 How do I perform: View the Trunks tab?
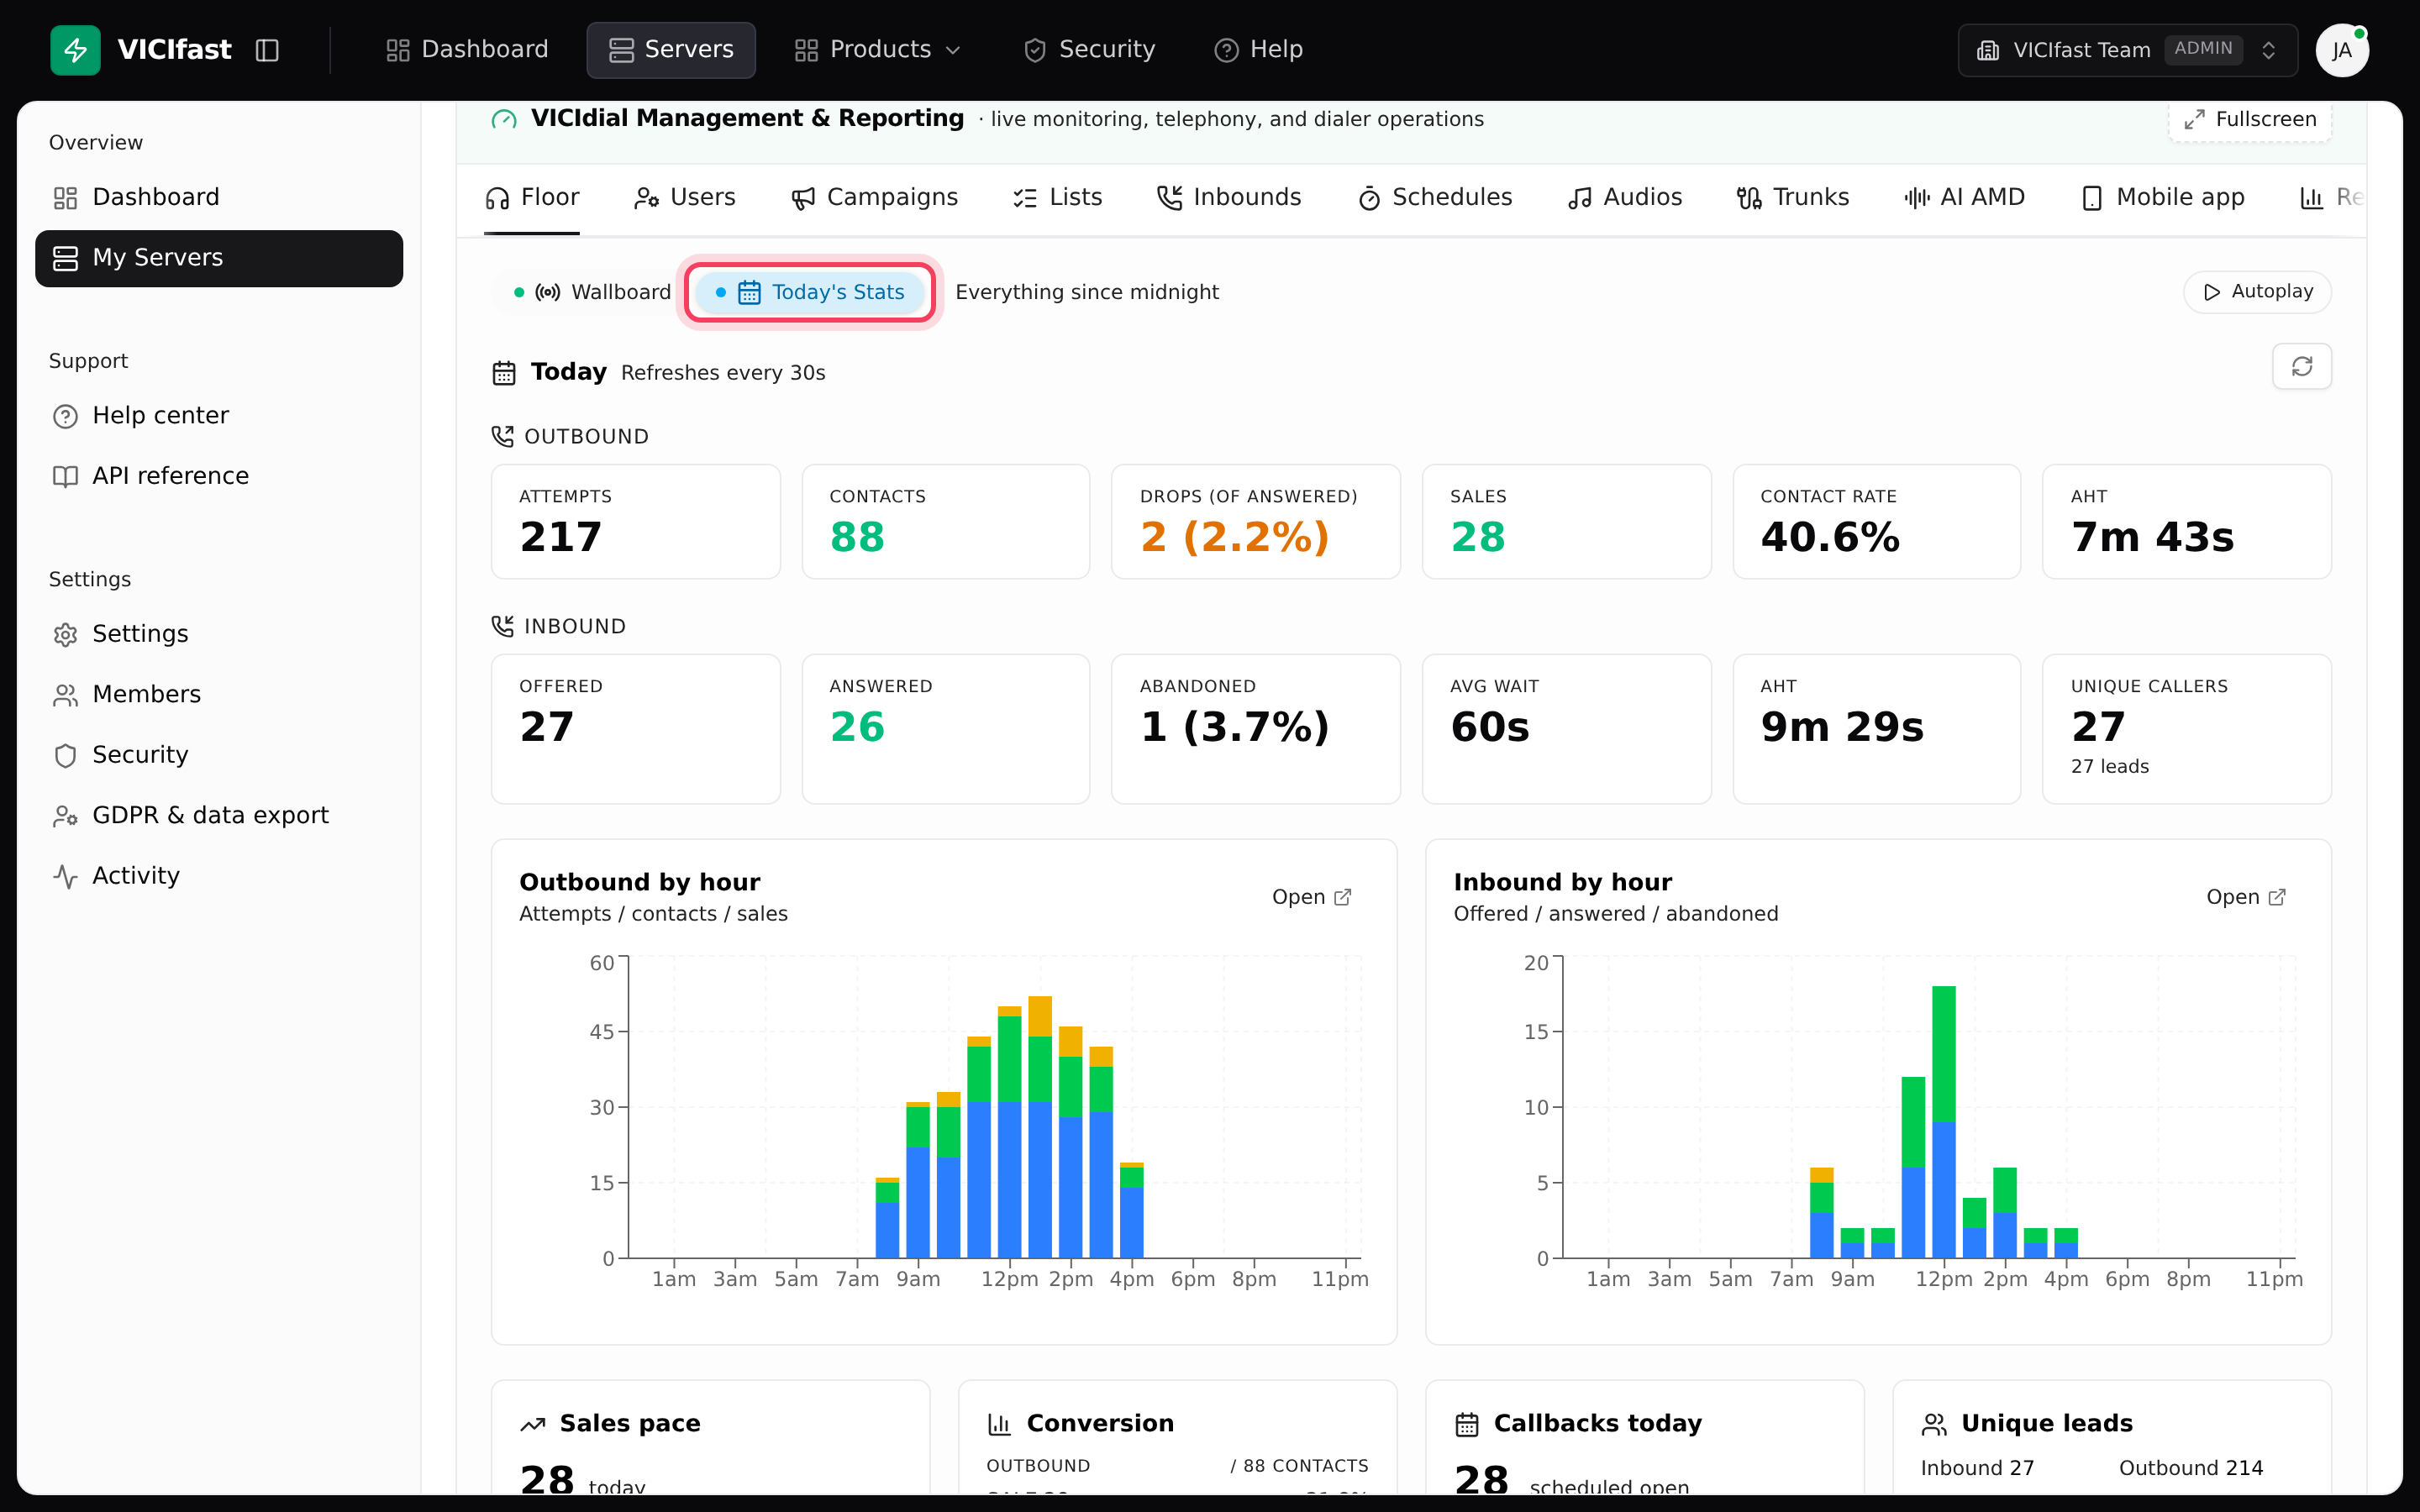coord(1793,198)
